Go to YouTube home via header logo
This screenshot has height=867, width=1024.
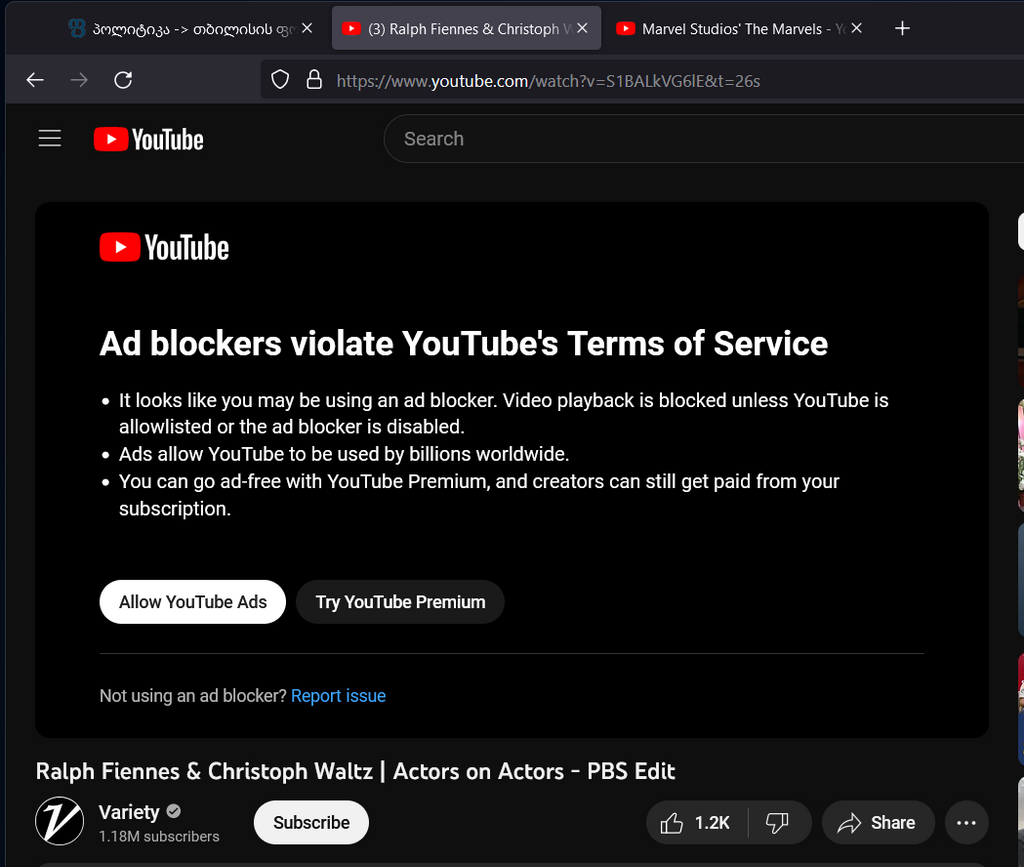[x=148, y=139]
